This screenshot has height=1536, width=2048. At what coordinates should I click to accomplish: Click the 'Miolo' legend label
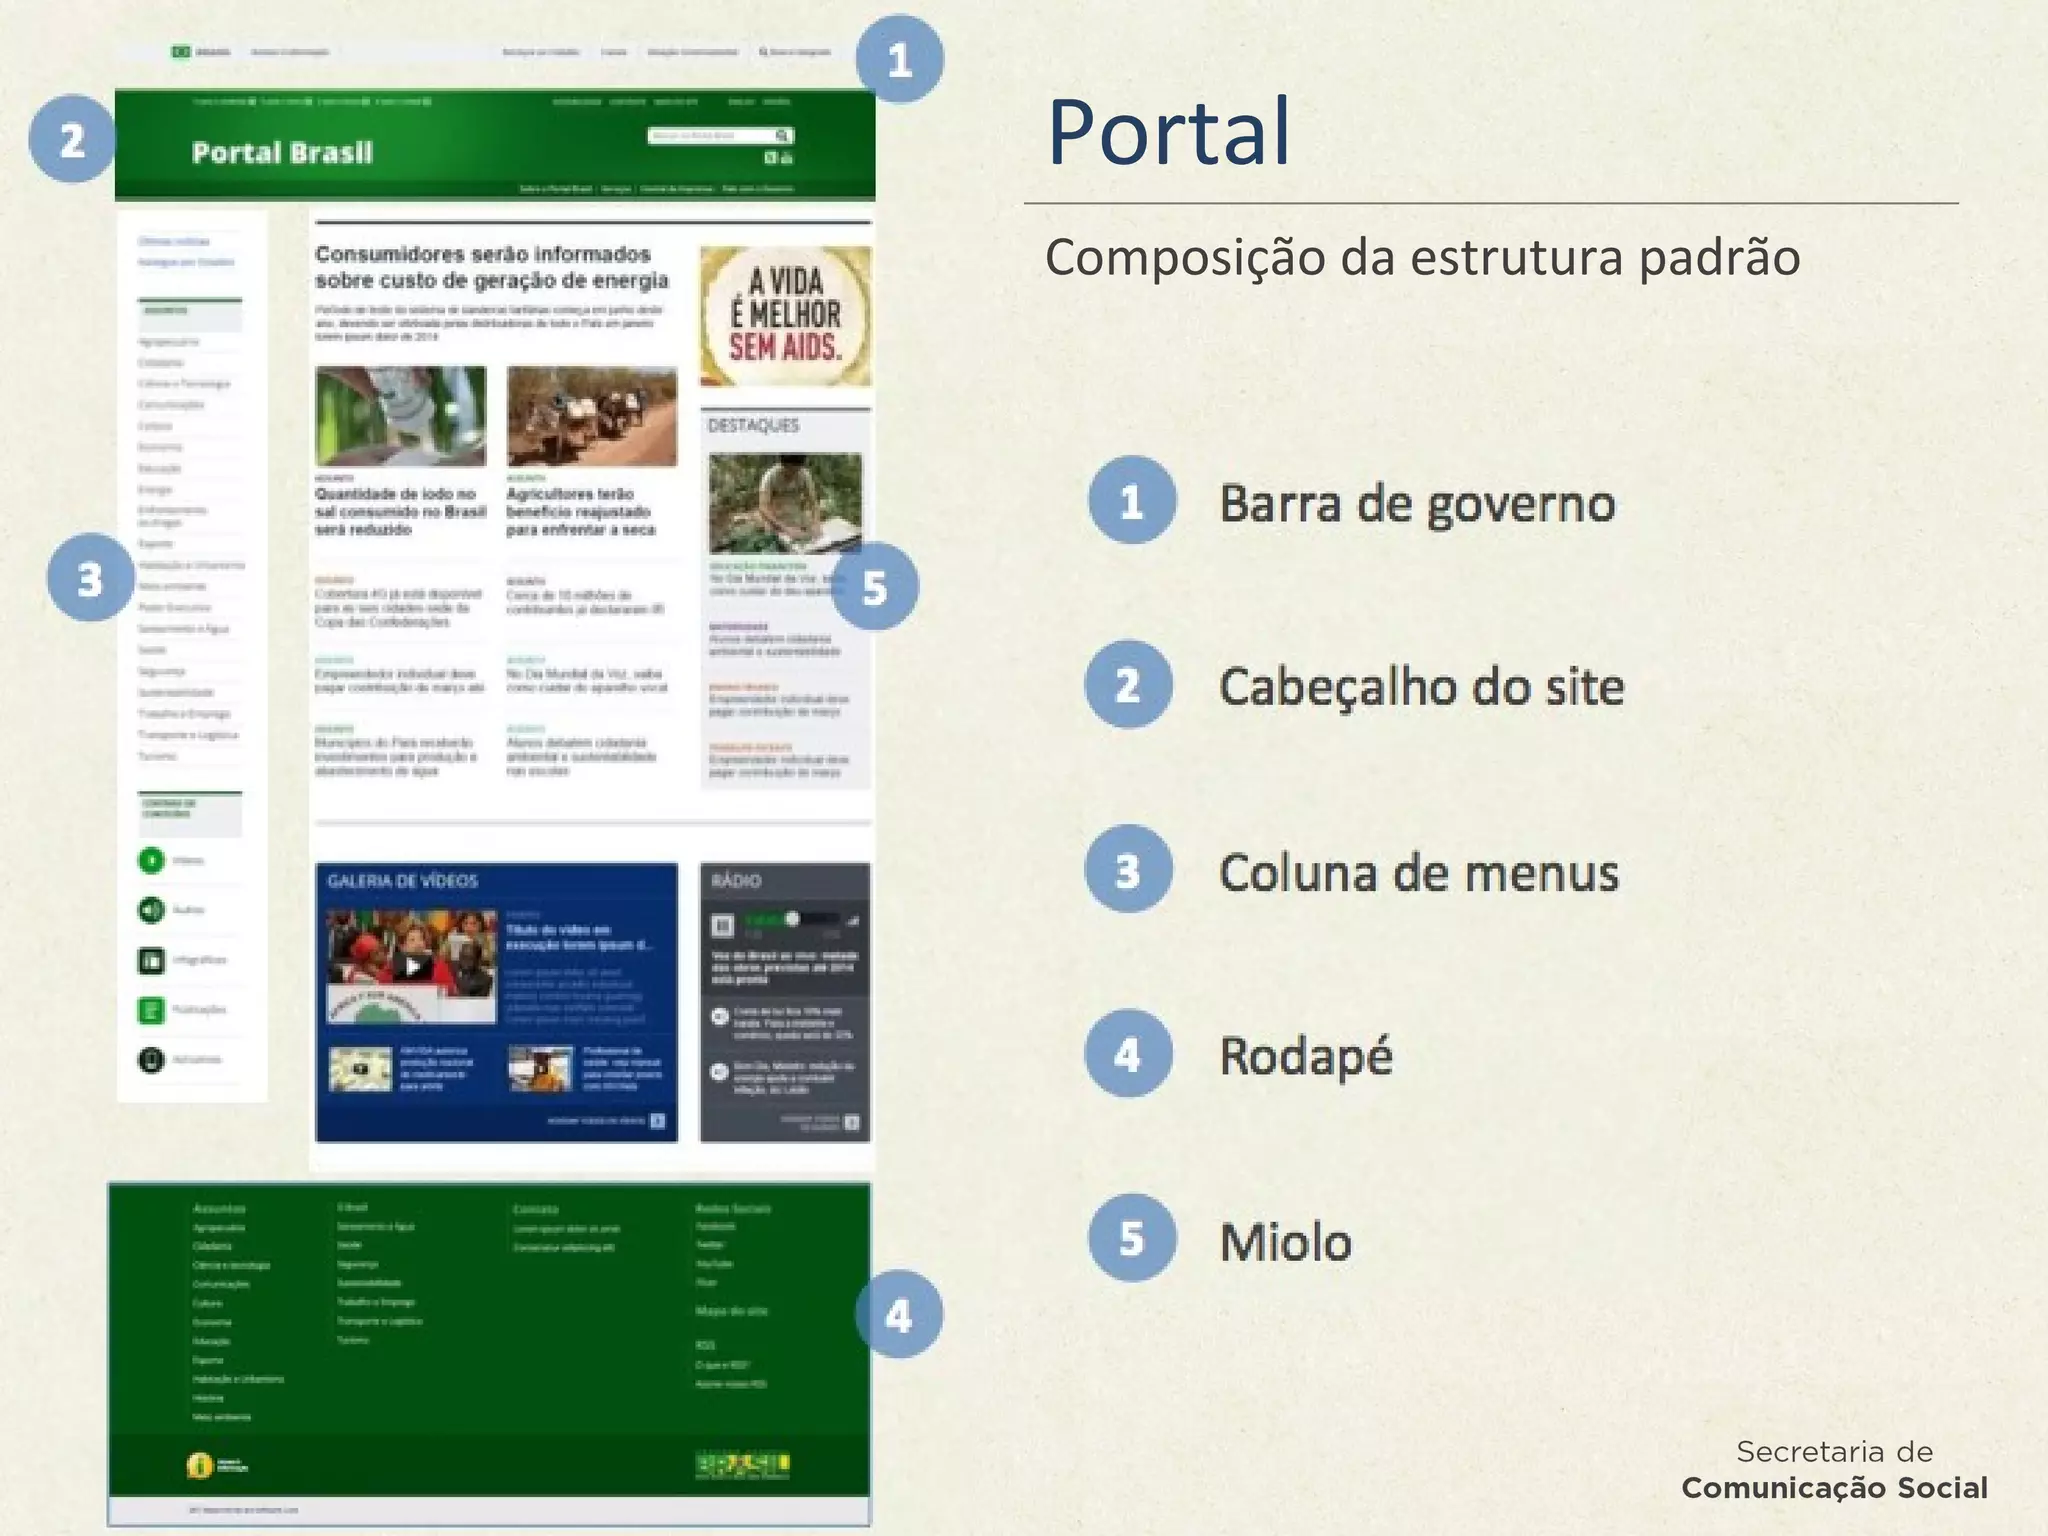[1286, 1242]
